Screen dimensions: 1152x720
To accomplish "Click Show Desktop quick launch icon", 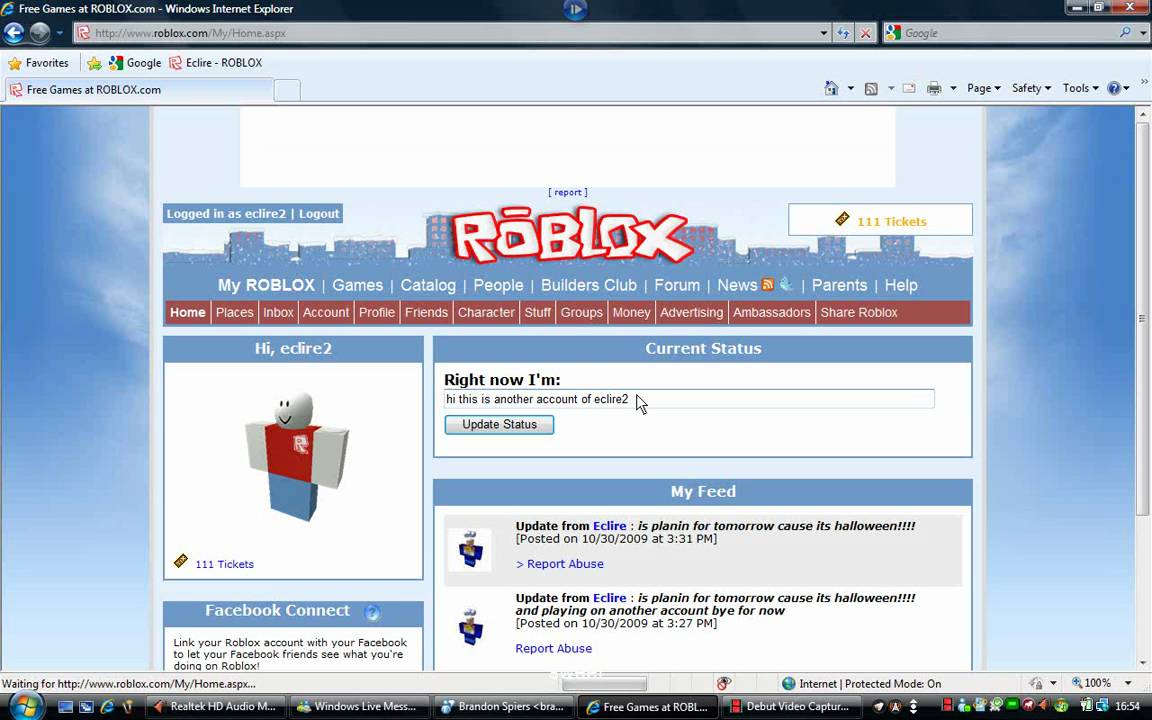I will [65, 707].
